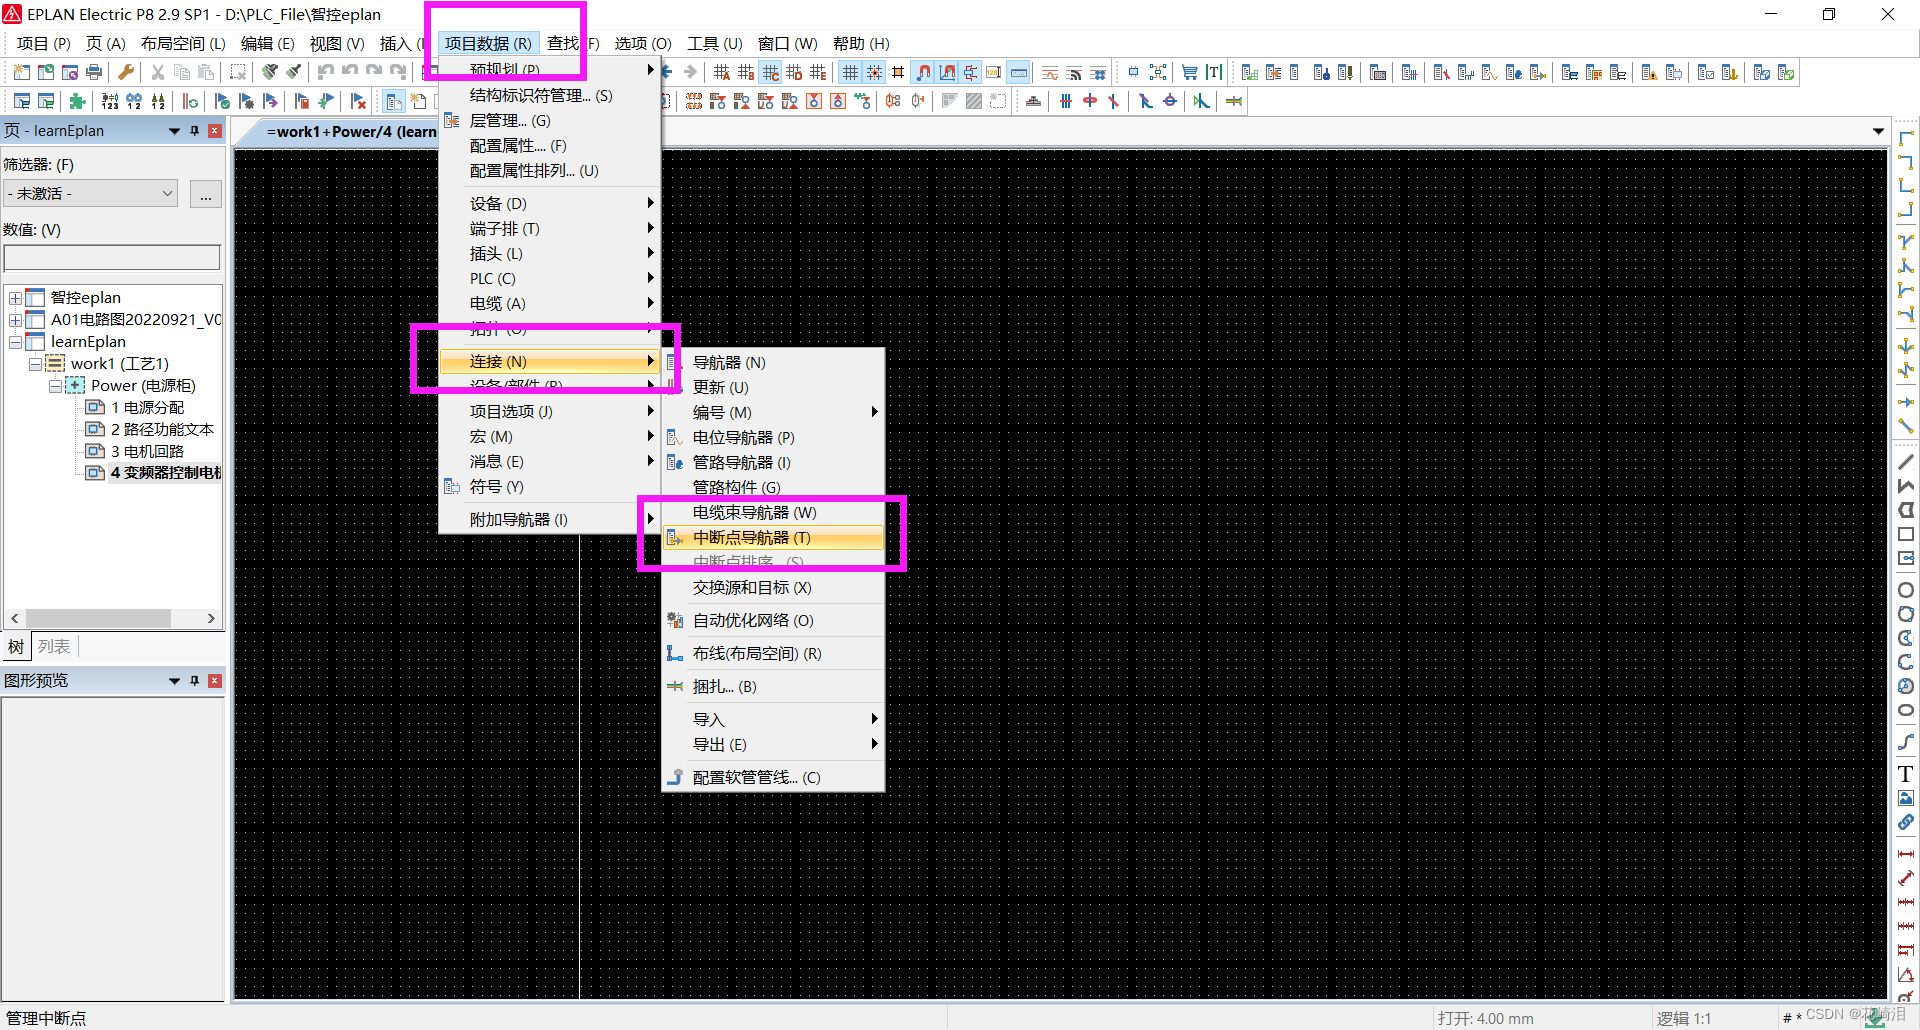Click the shopping cart icon in toolbar

pyautogui.click(x=1190, y=72)
